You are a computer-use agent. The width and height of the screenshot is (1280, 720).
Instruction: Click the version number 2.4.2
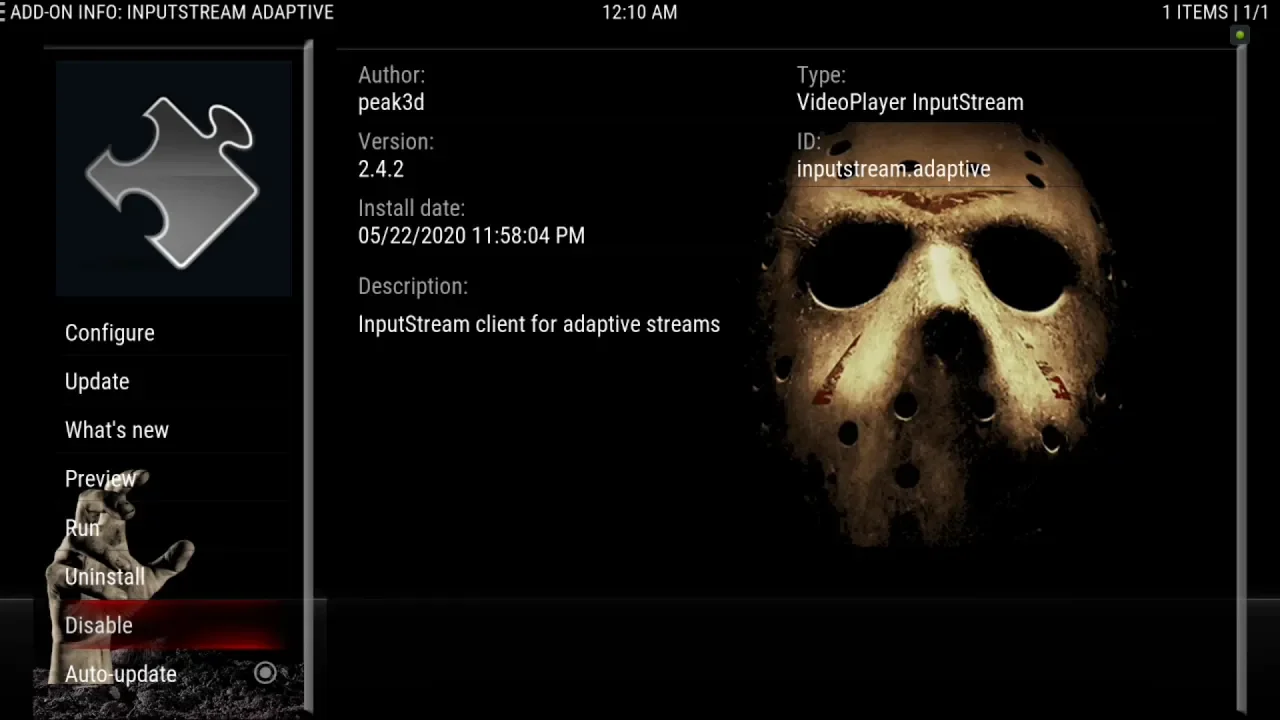[381, 169]
